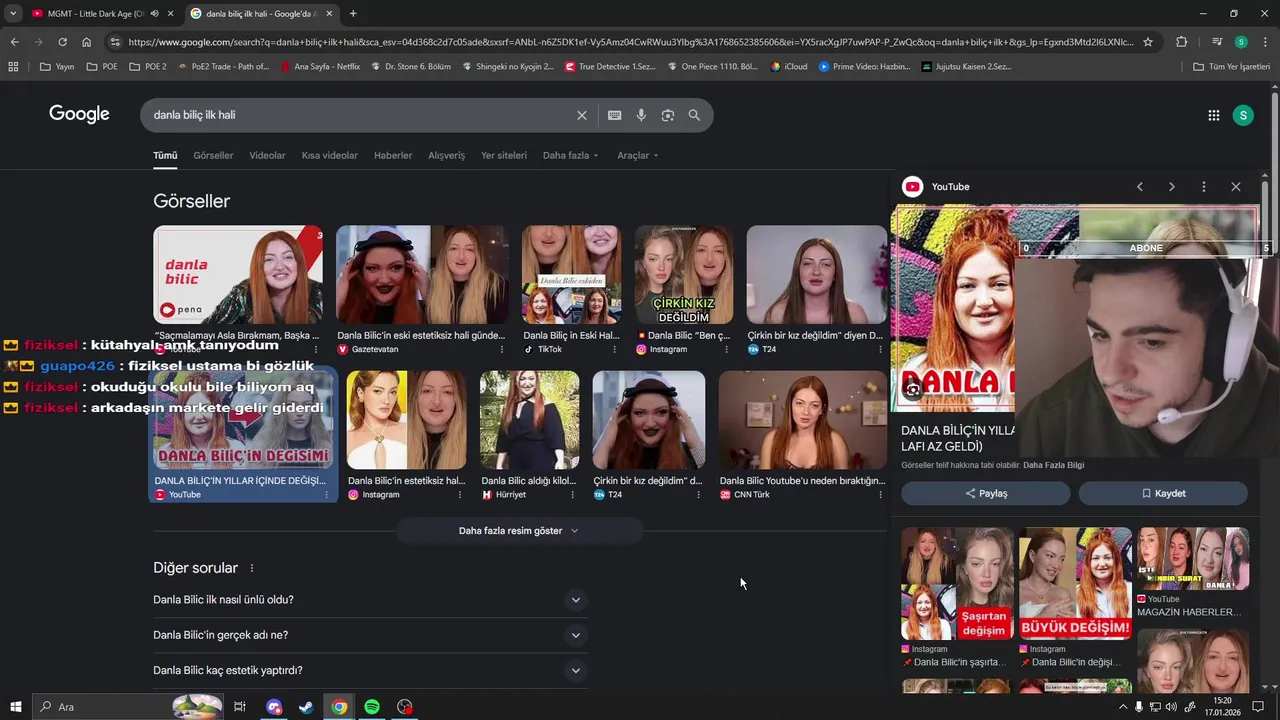Open more options for T24 'diyen D...' result
The height and width of the screenshot is (720, 1280).
coord(881,350)
